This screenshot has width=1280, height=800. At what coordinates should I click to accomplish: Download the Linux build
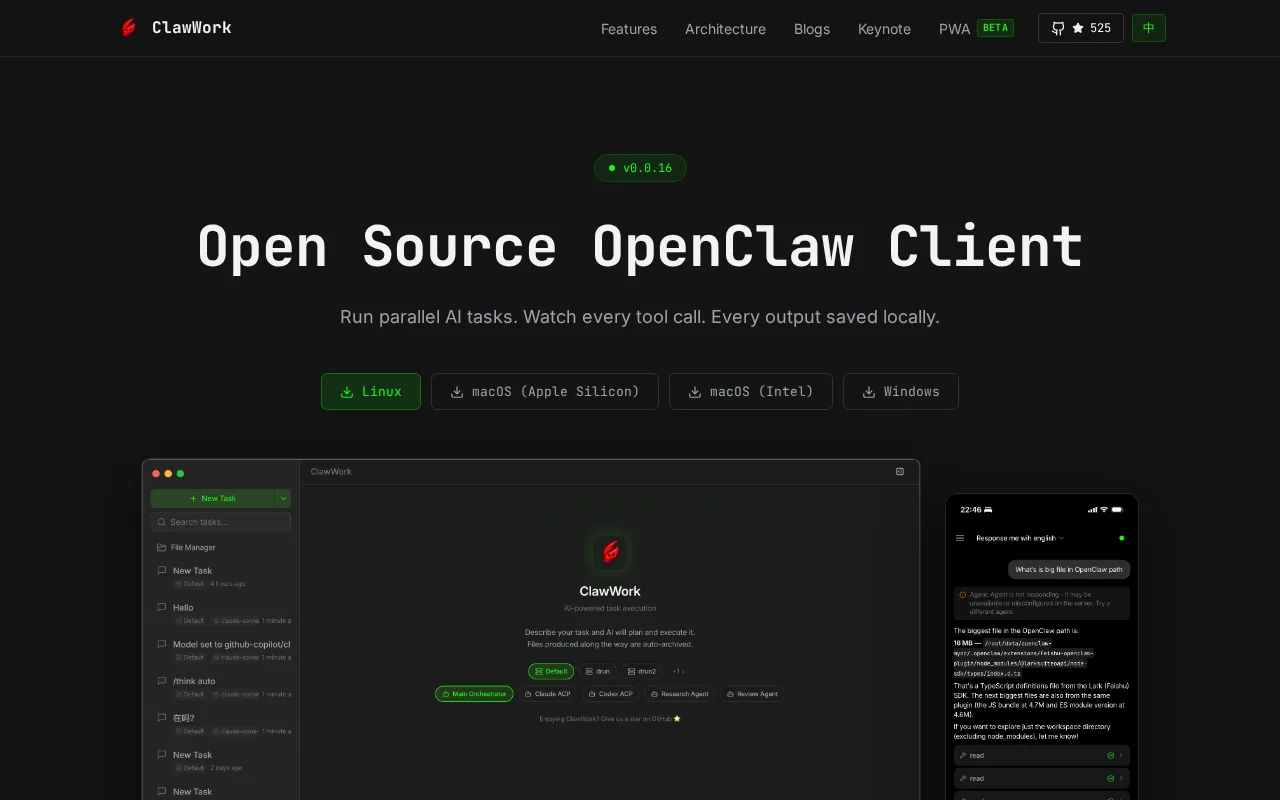pyautogui.click(x=371, y=392)
